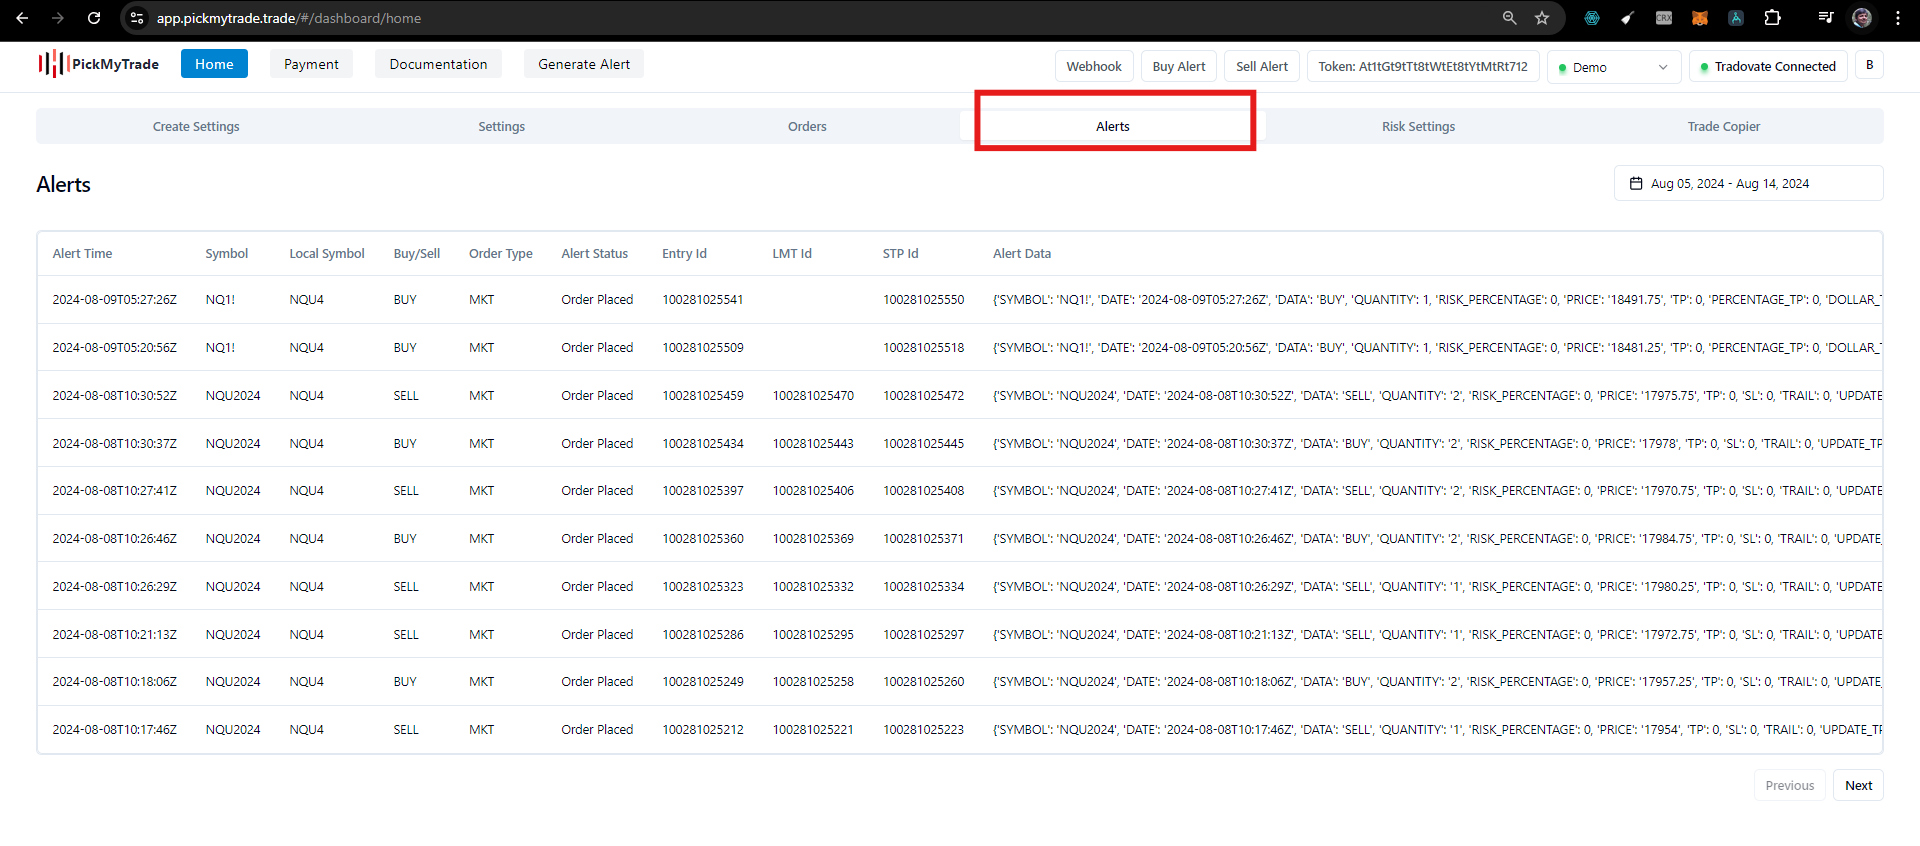This screenshot has height=846, width=1920.
Task: Open Documentation from the navbar
Action: [438, 64]
